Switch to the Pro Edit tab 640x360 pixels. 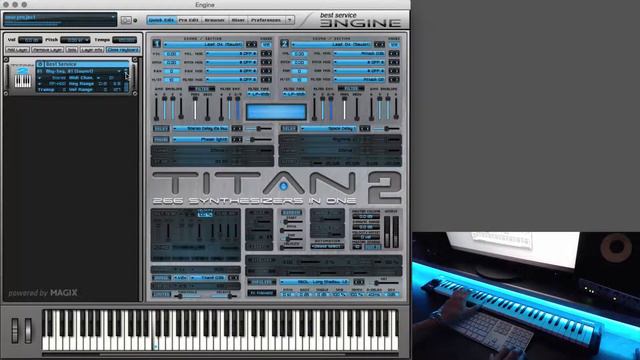coord(189,20)
